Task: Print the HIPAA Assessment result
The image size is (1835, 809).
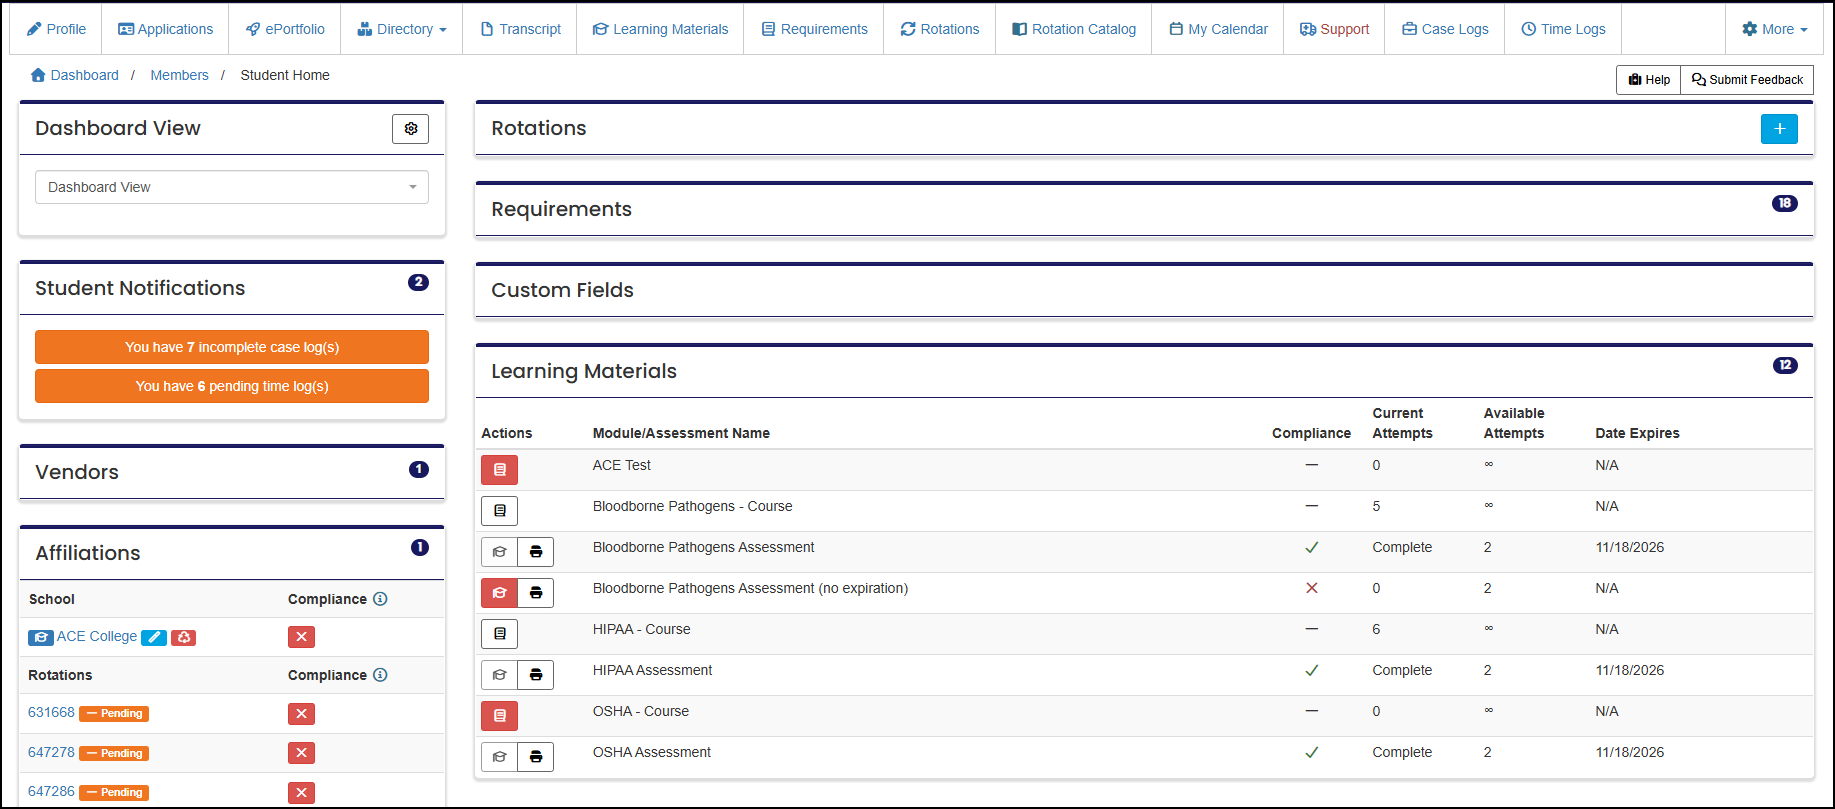Action: point(536,675)
